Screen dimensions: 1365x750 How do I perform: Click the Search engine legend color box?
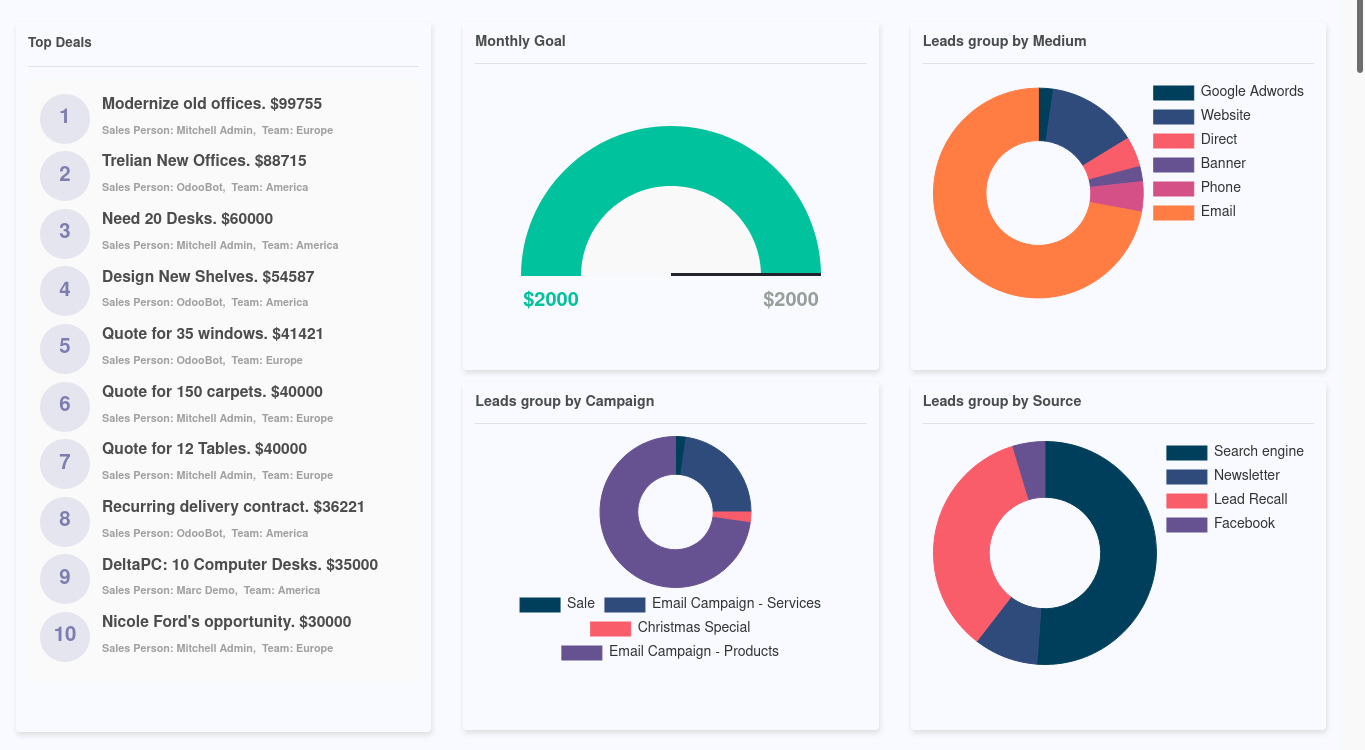click(1186, 452)
